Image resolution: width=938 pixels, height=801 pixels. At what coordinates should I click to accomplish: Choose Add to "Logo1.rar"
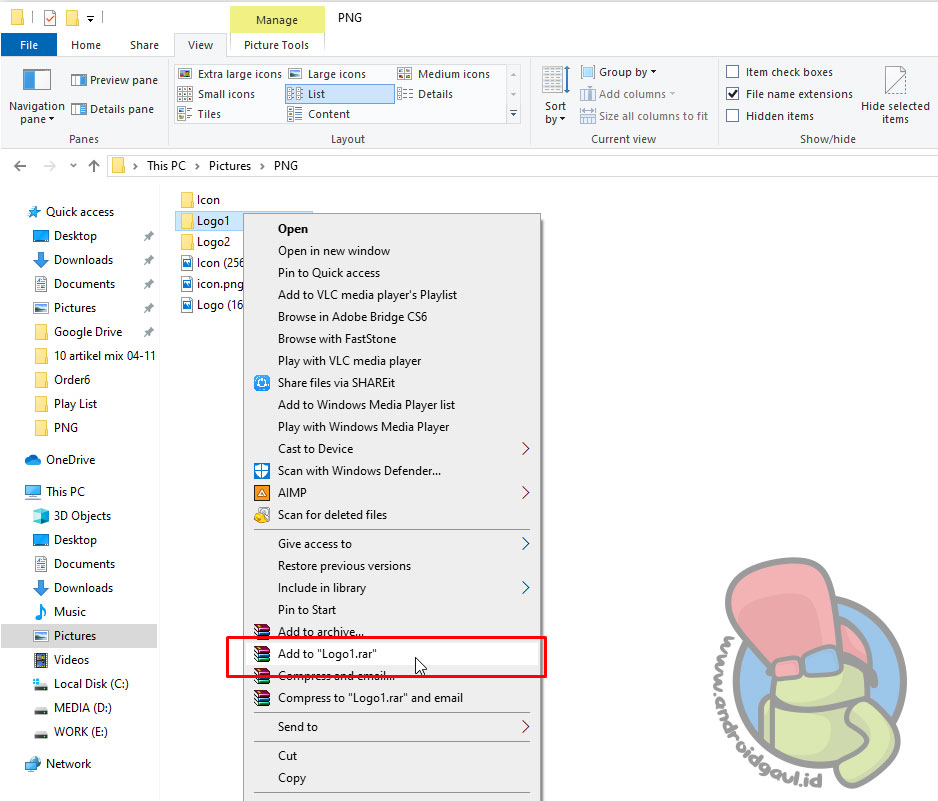[392, 654]
